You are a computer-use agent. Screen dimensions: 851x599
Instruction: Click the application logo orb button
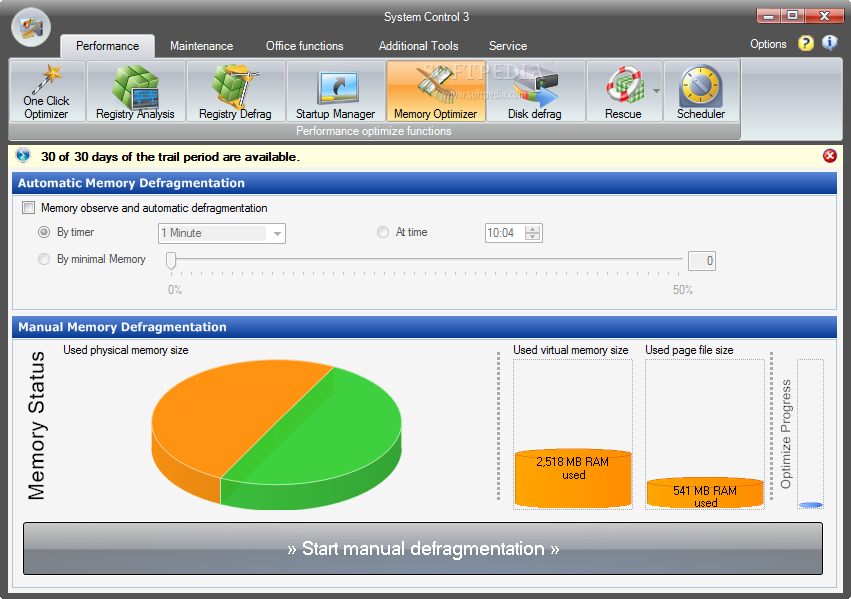(x=31, y=27)
